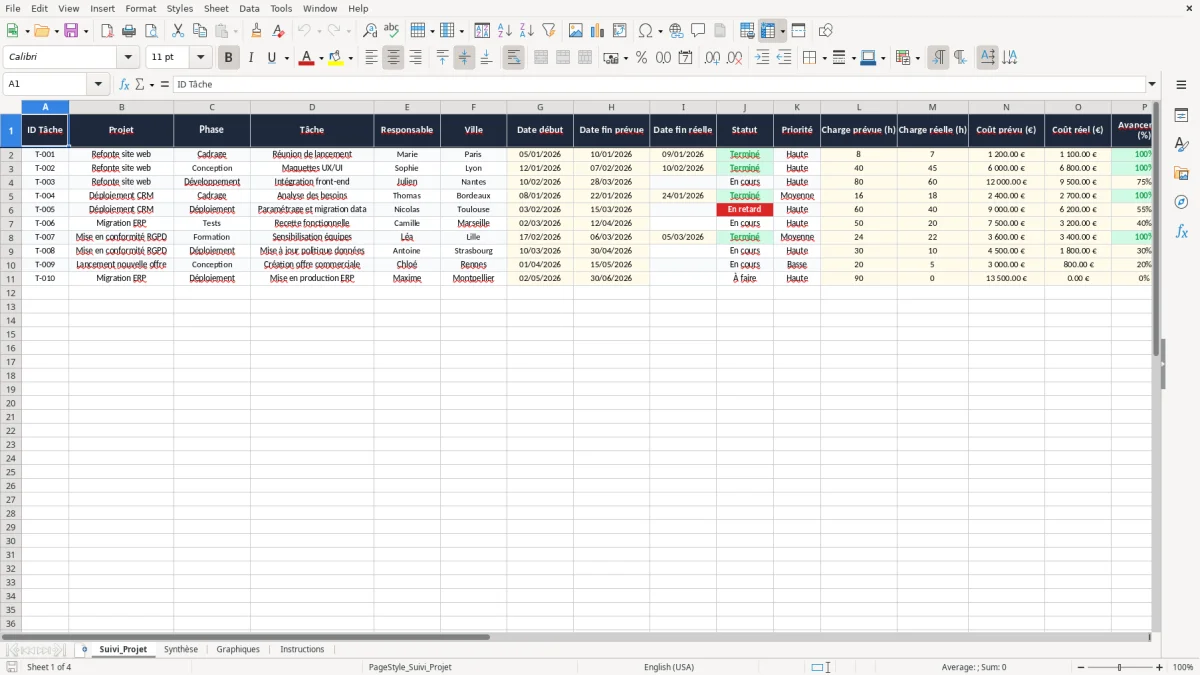Open Find and Replace icon
Image resolution: width=1200 pixels, height=675 pixels.
370,31
